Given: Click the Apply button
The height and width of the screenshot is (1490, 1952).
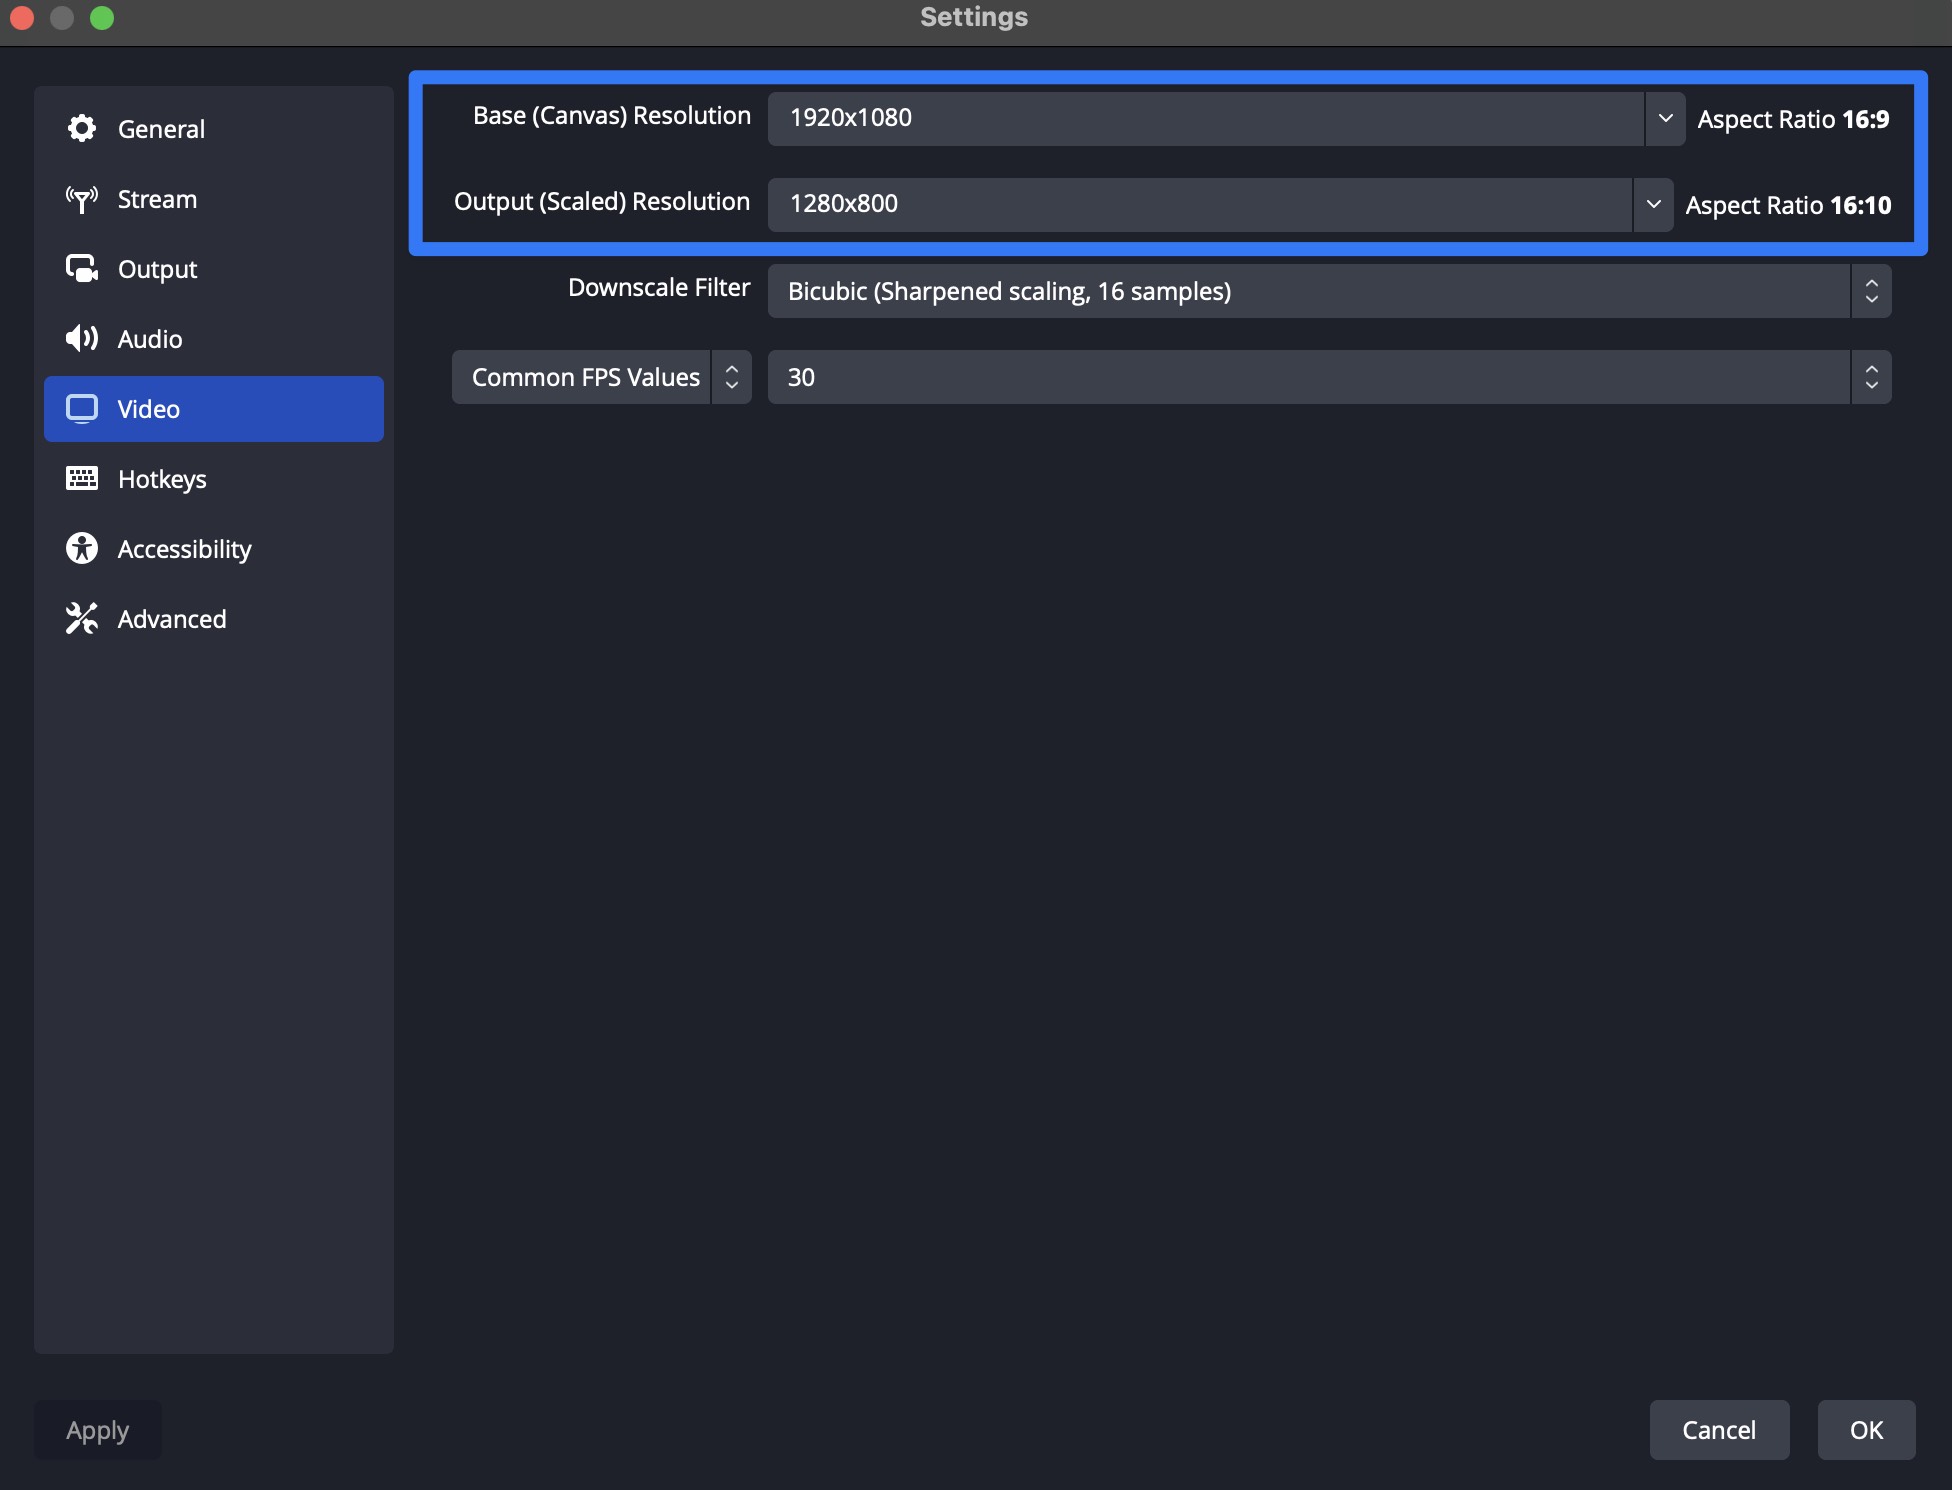Looking at the screenshot, I should tap(97, 1430).
